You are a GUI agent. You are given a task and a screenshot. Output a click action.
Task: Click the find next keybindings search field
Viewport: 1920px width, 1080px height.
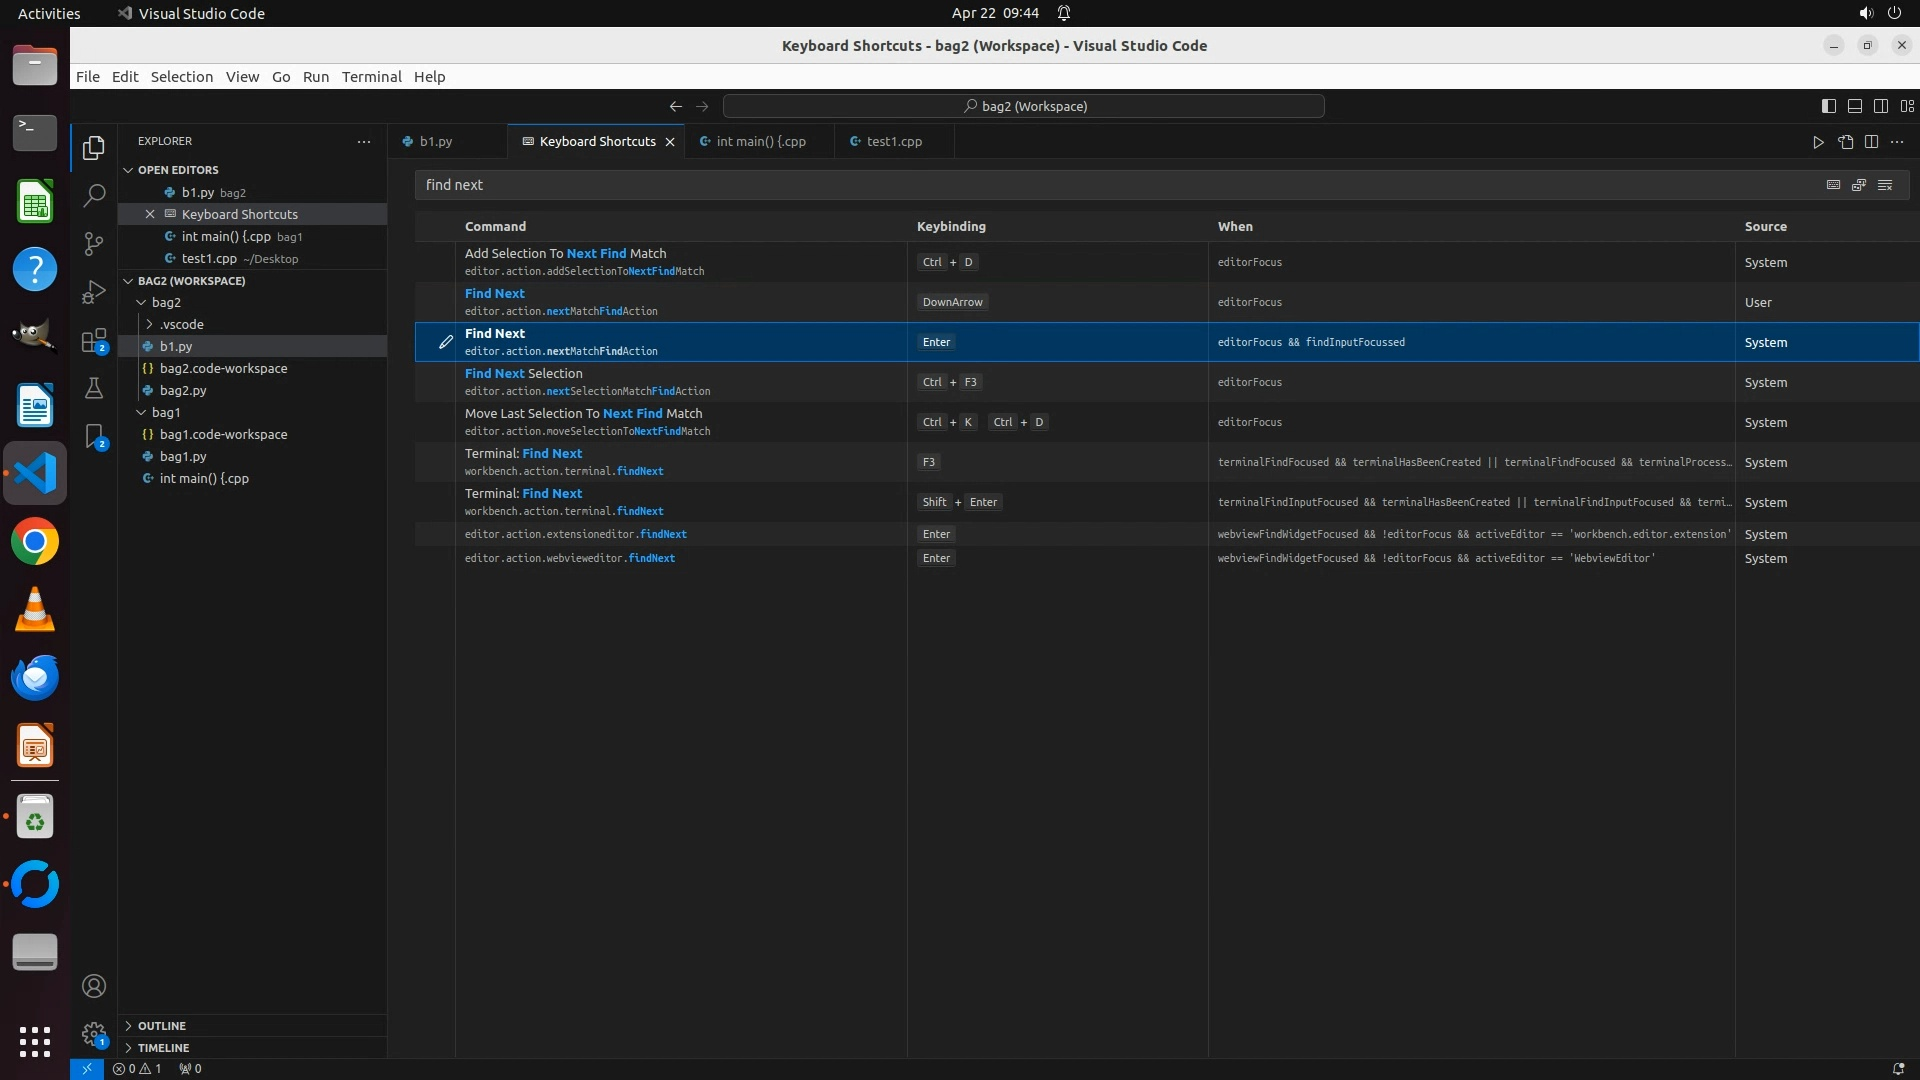pos(1100,185)
